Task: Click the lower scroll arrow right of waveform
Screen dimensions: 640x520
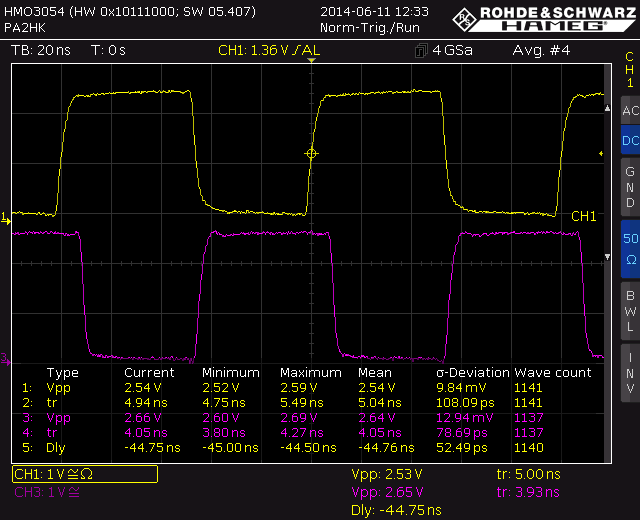Action: coord(607,259)
